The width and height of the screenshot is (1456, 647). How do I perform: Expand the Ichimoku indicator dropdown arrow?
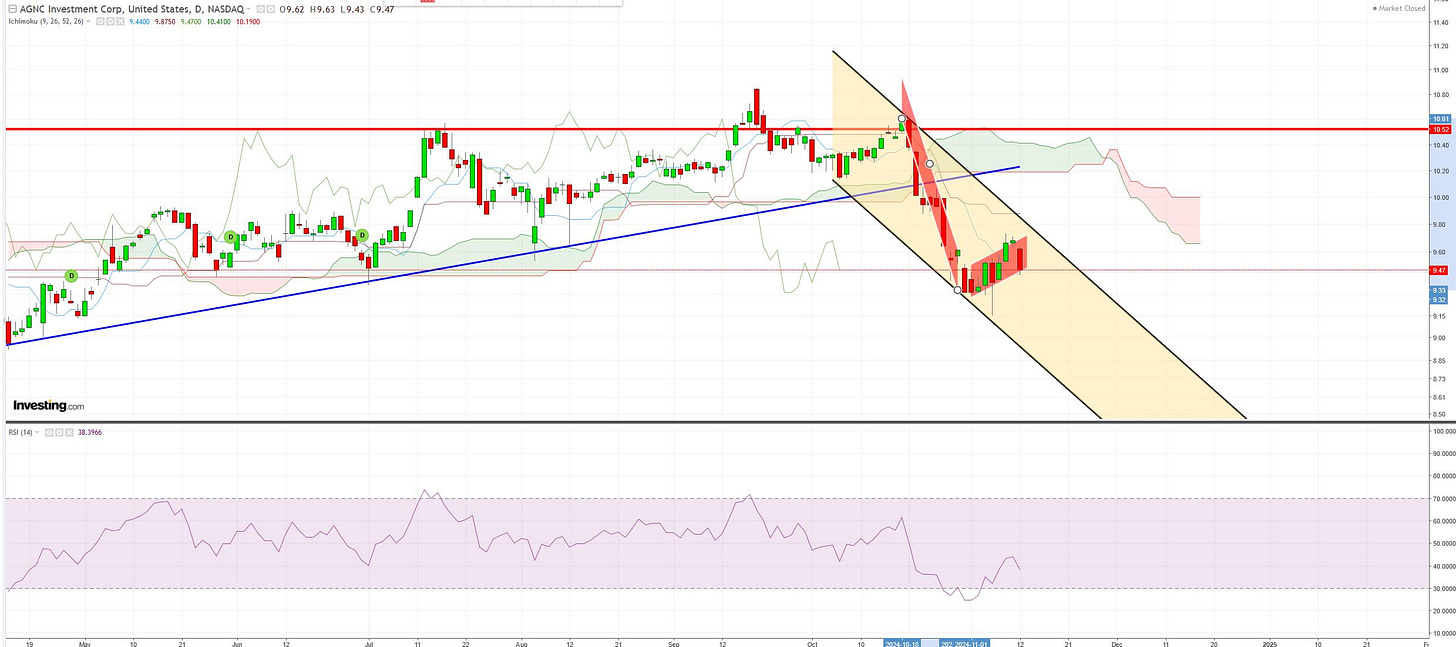(88, 21)
